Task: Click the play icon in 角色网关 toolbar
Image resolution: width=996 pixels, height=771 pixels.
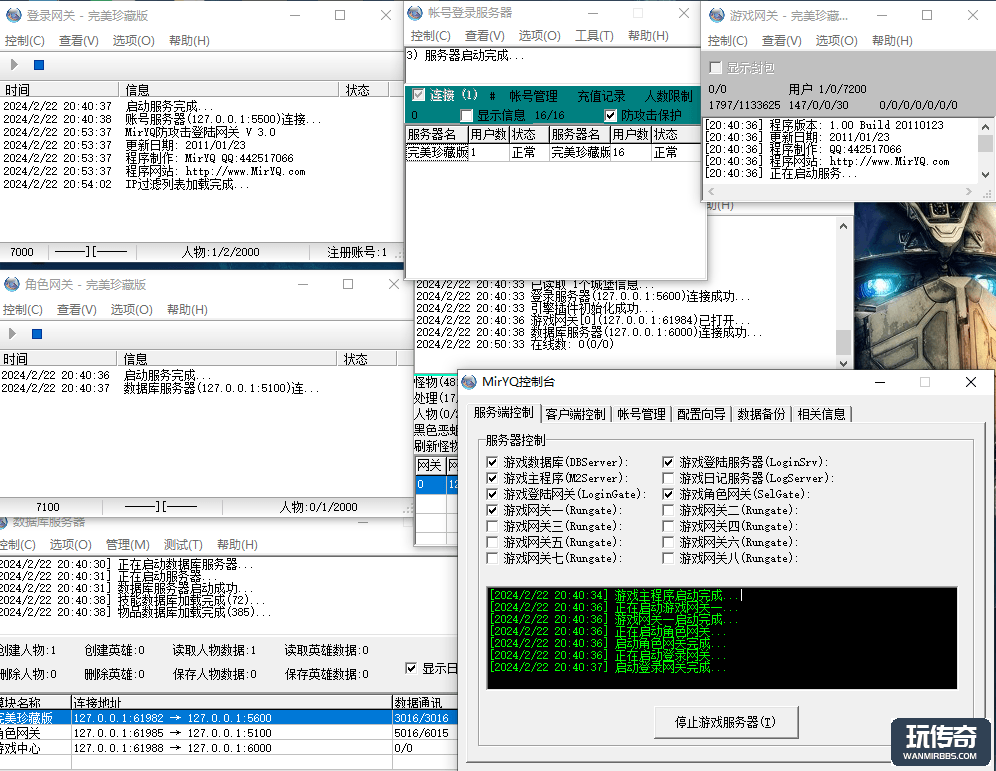Action: (13, 333)
